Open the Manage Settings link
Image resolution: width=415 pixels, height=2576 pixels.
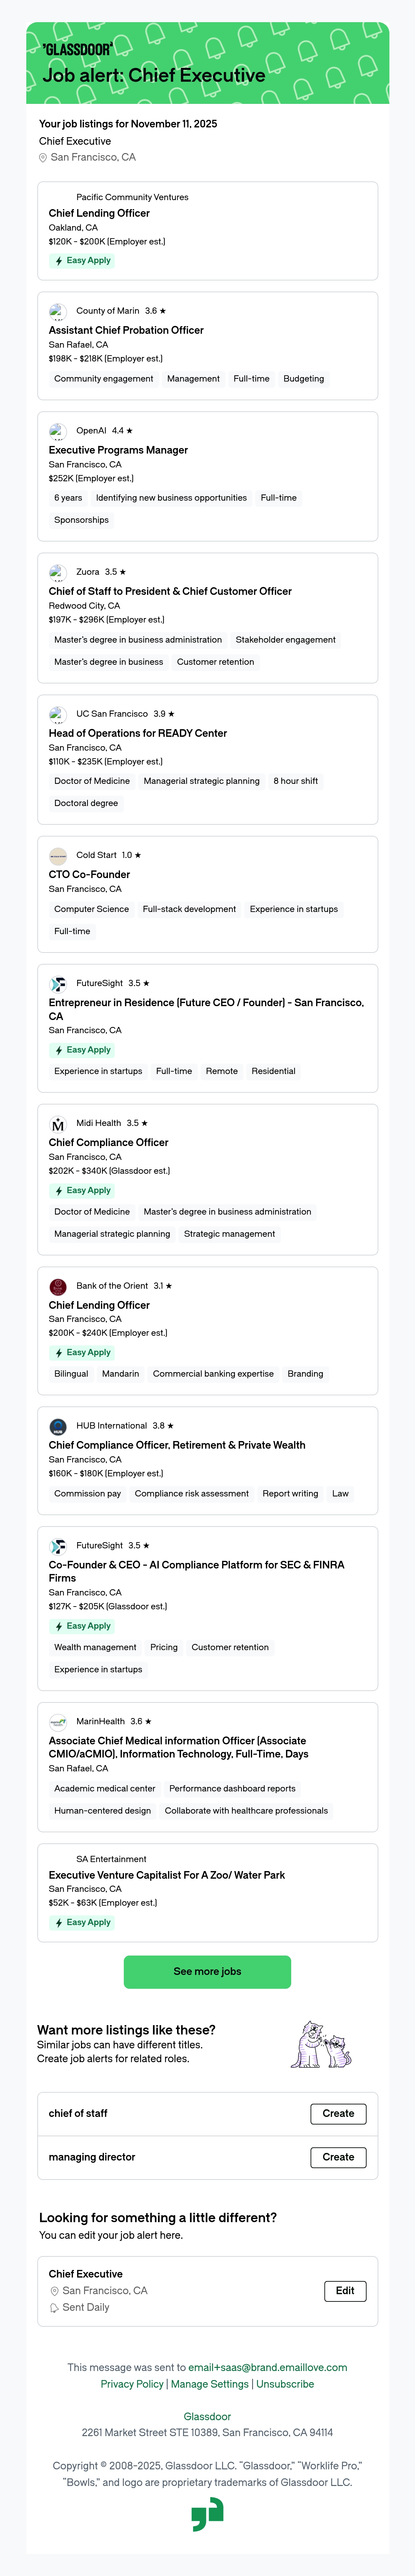tap(210, 2384)
